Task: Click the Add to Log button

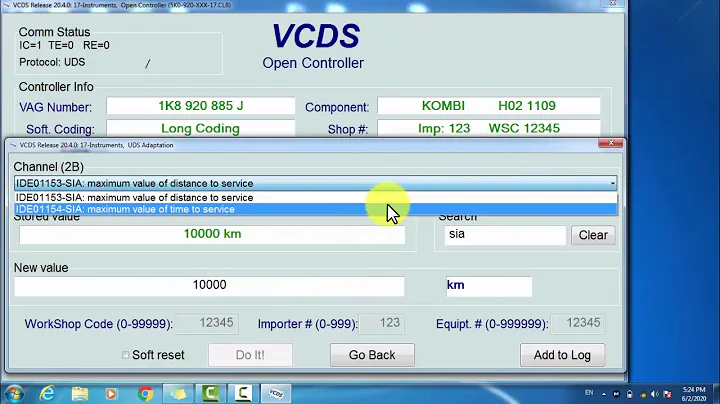Action: point(562,355)
